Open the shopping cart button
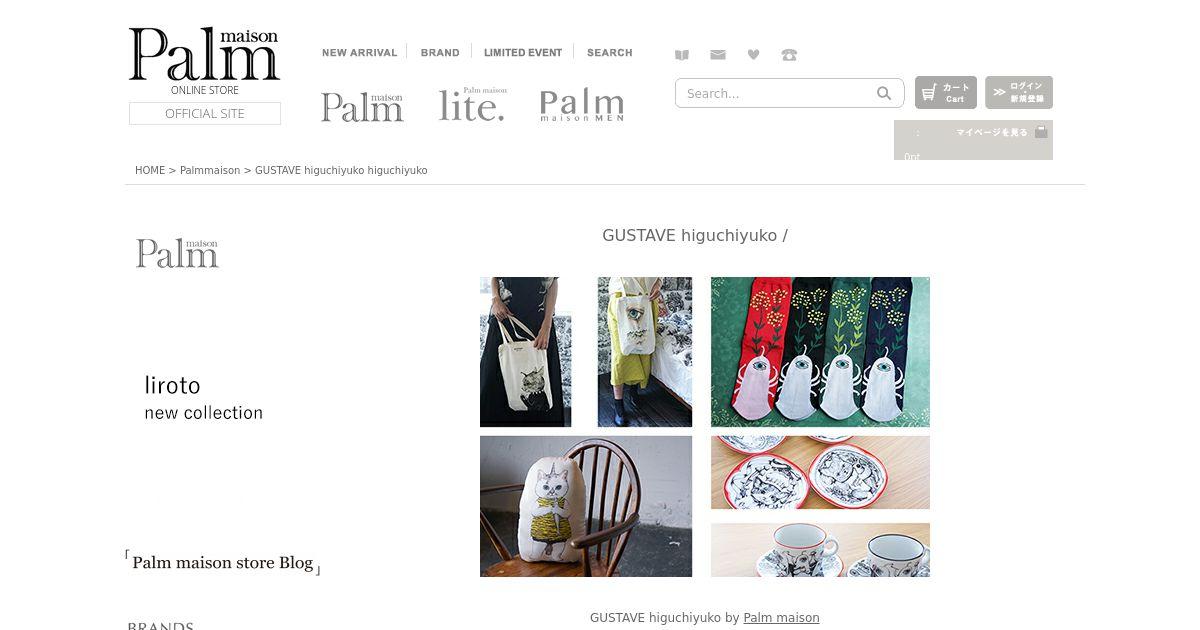Screen dimensions: 1200x630 (x=946, y=93)
